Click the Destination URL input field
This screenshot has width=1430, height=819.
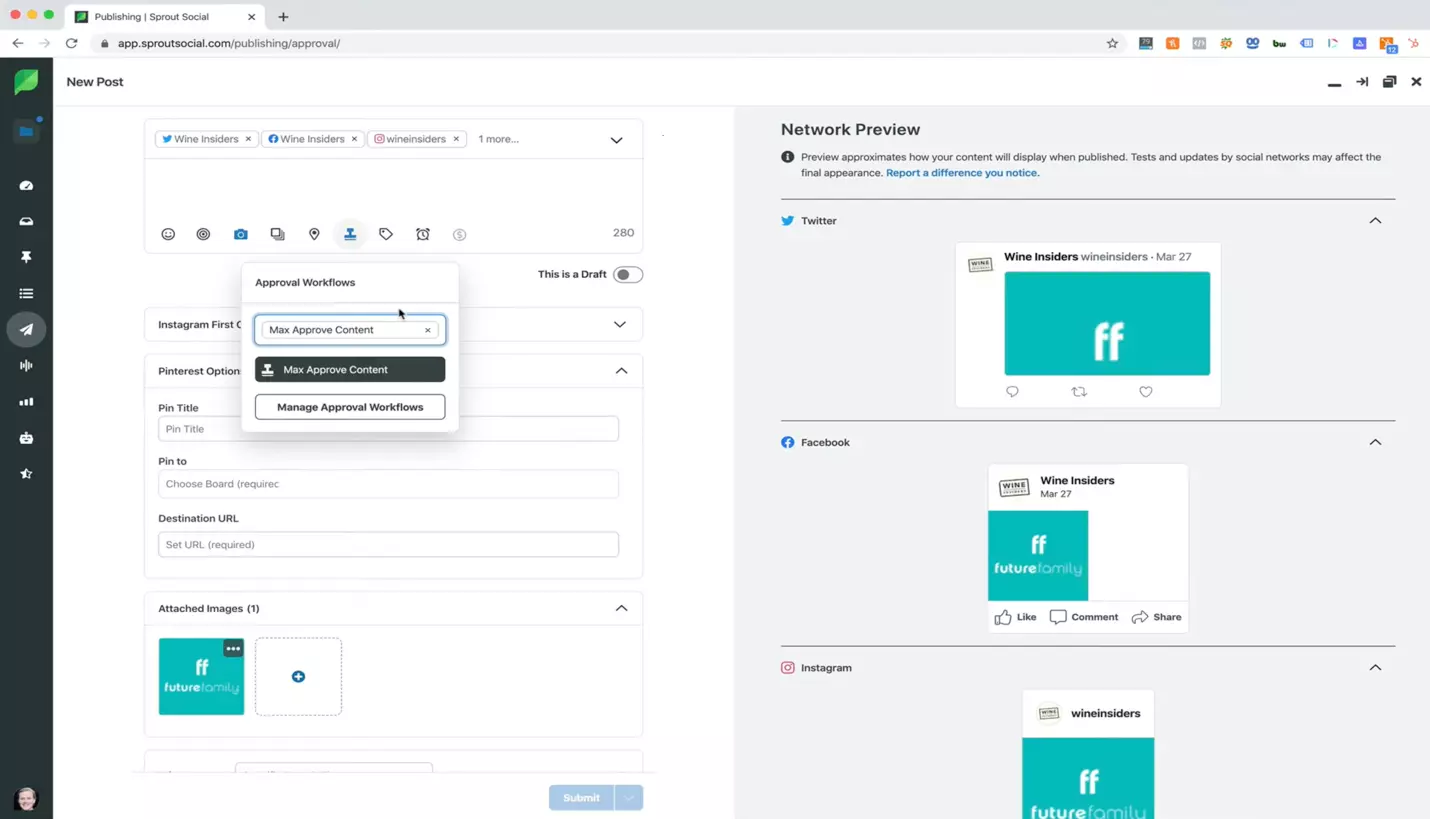(388, 545)
